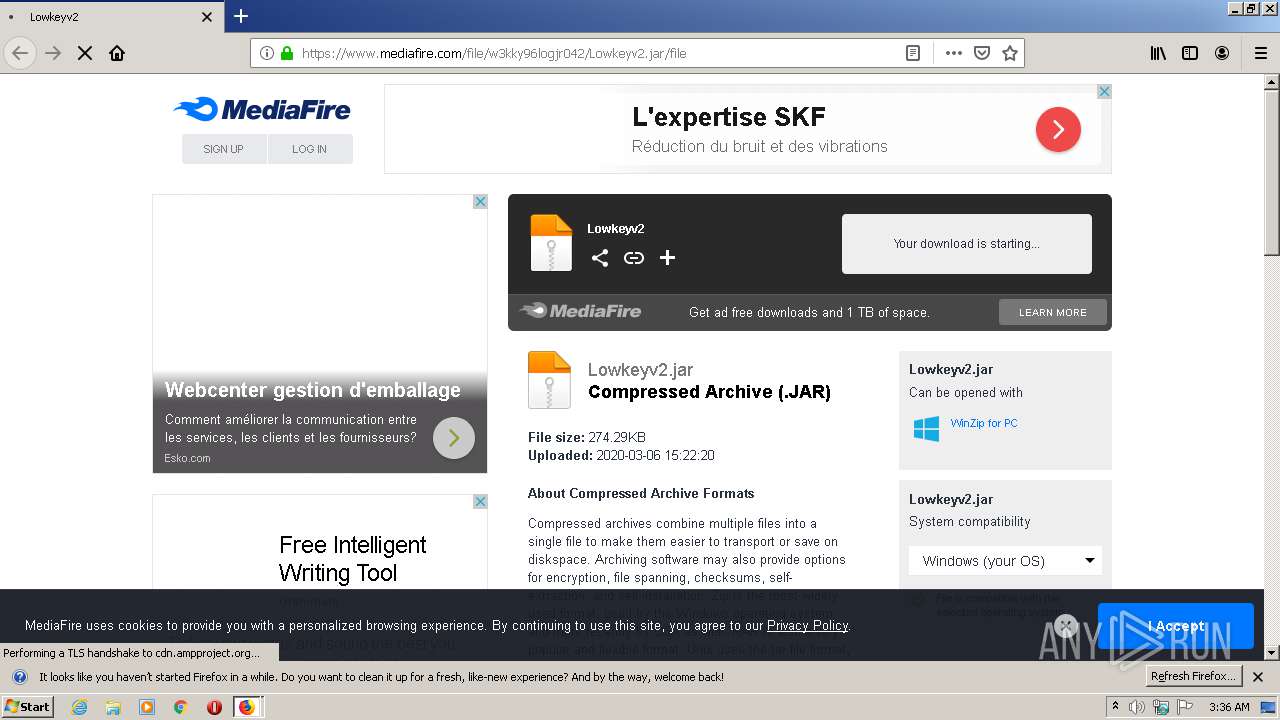This screenshot has width=1280, height=720.
Task: Click 'File size: 274.29KB' text
Action: click(x=587, y=437)
